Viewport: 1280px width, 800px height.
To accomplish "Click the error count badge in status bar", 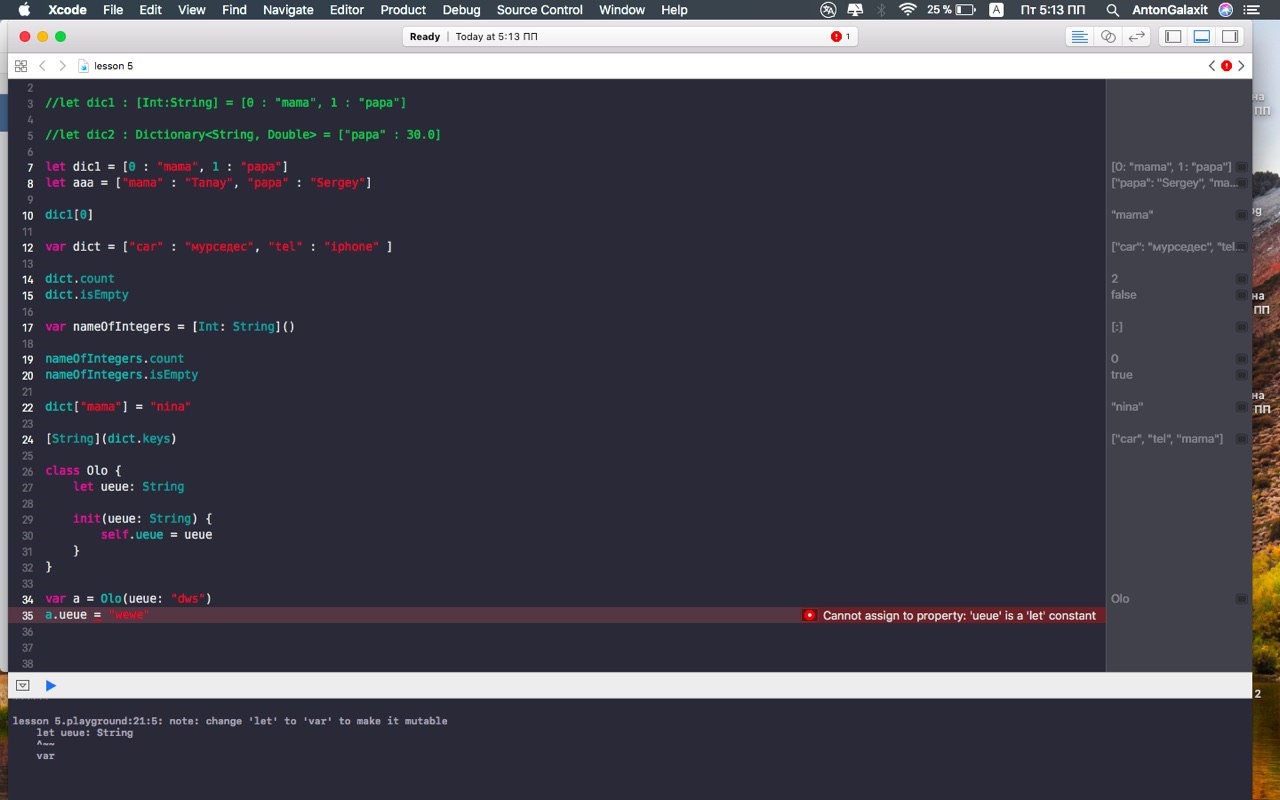I will [840, 37].
